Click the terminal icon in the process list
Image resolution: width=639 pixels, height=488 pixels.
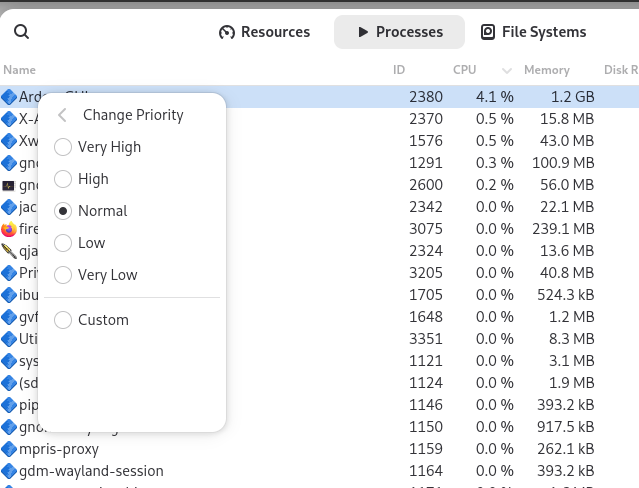pyautogui.click(x=9, y=185)
